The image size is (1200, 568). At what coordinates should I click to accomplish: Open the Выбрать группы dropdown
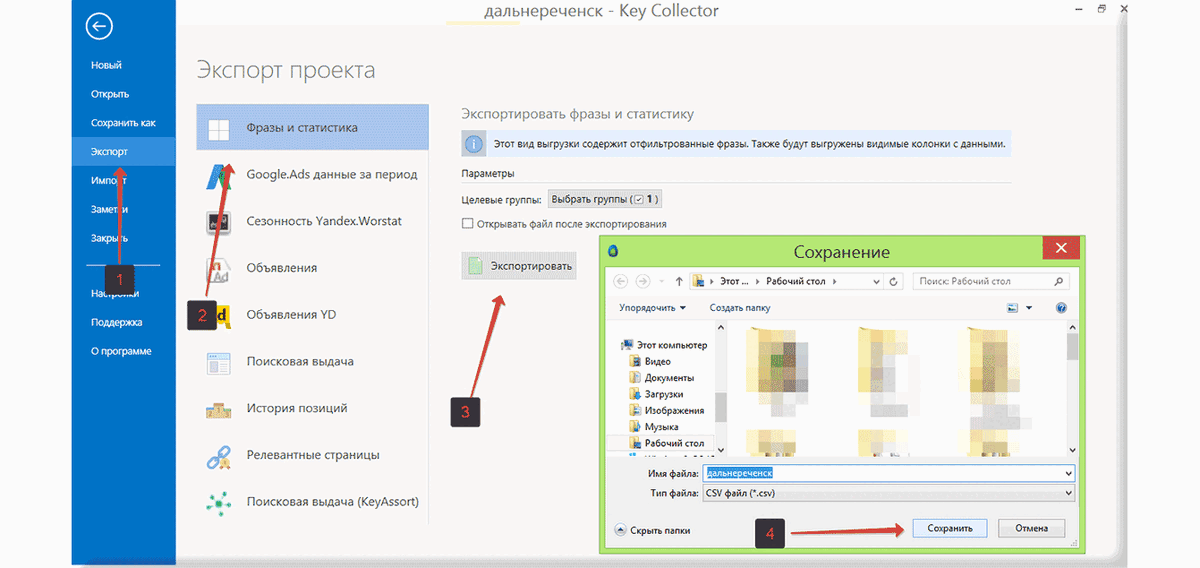coord(607,200)
